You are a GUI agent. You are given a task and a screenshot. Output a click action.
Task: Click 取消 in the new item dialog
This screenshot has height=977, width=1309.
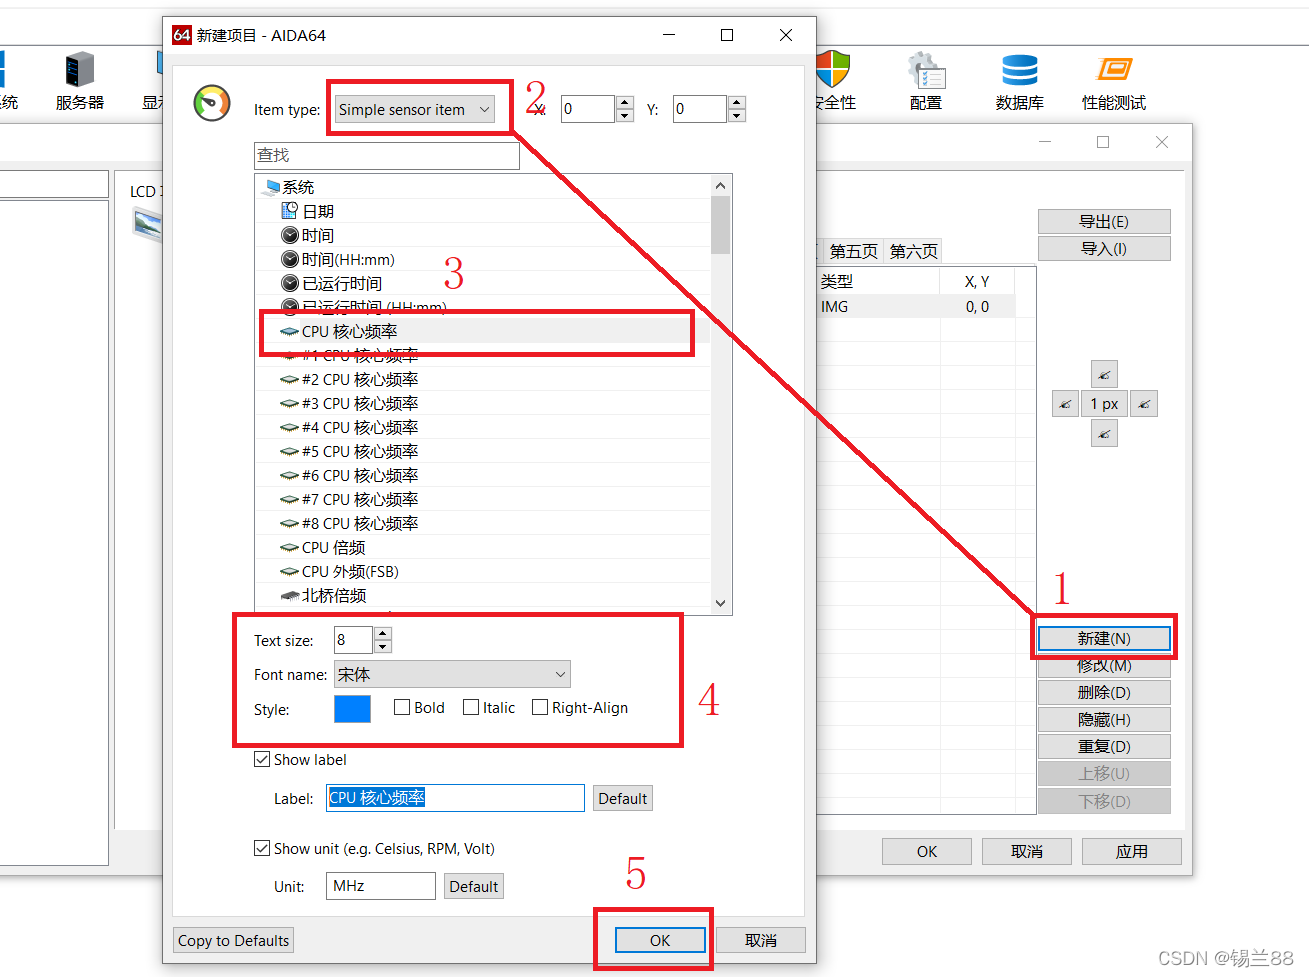[x=761, y=940]
